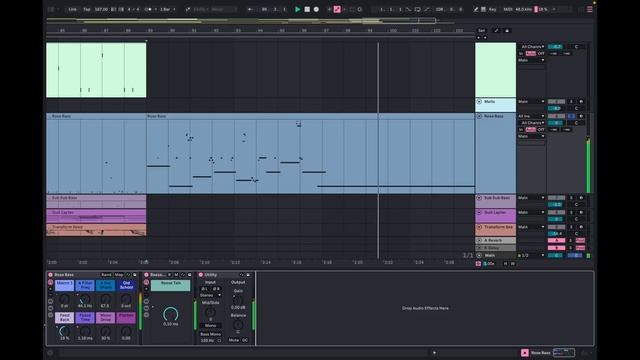Toggle the DC filter button in Utility
Image resolution: width=640 pixels, height=360 pixels.
[245, 340]
